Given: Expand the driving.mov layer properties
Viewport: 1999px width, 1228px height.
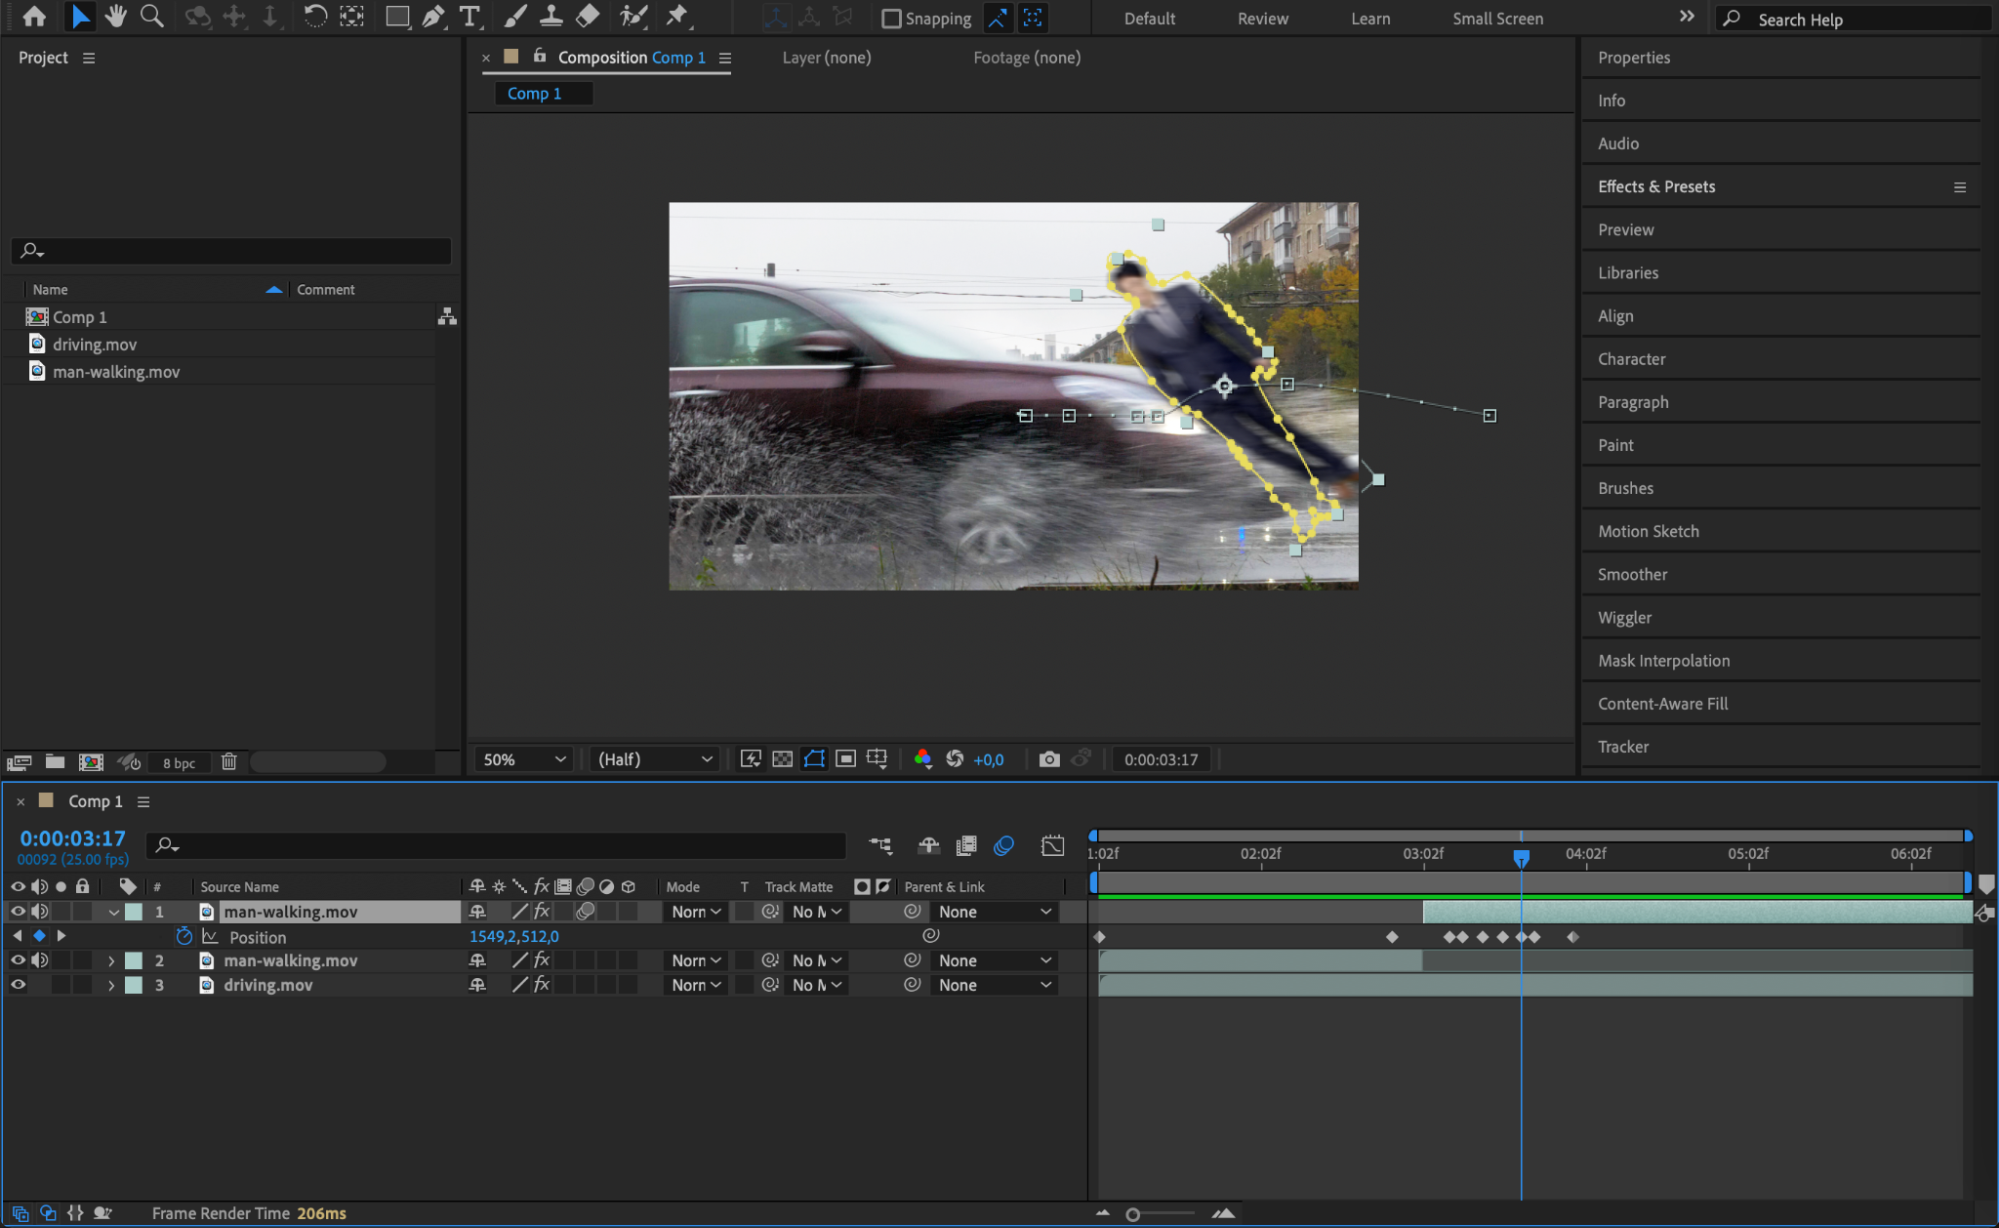Looking at the screenshot, I should click(111, 985).
